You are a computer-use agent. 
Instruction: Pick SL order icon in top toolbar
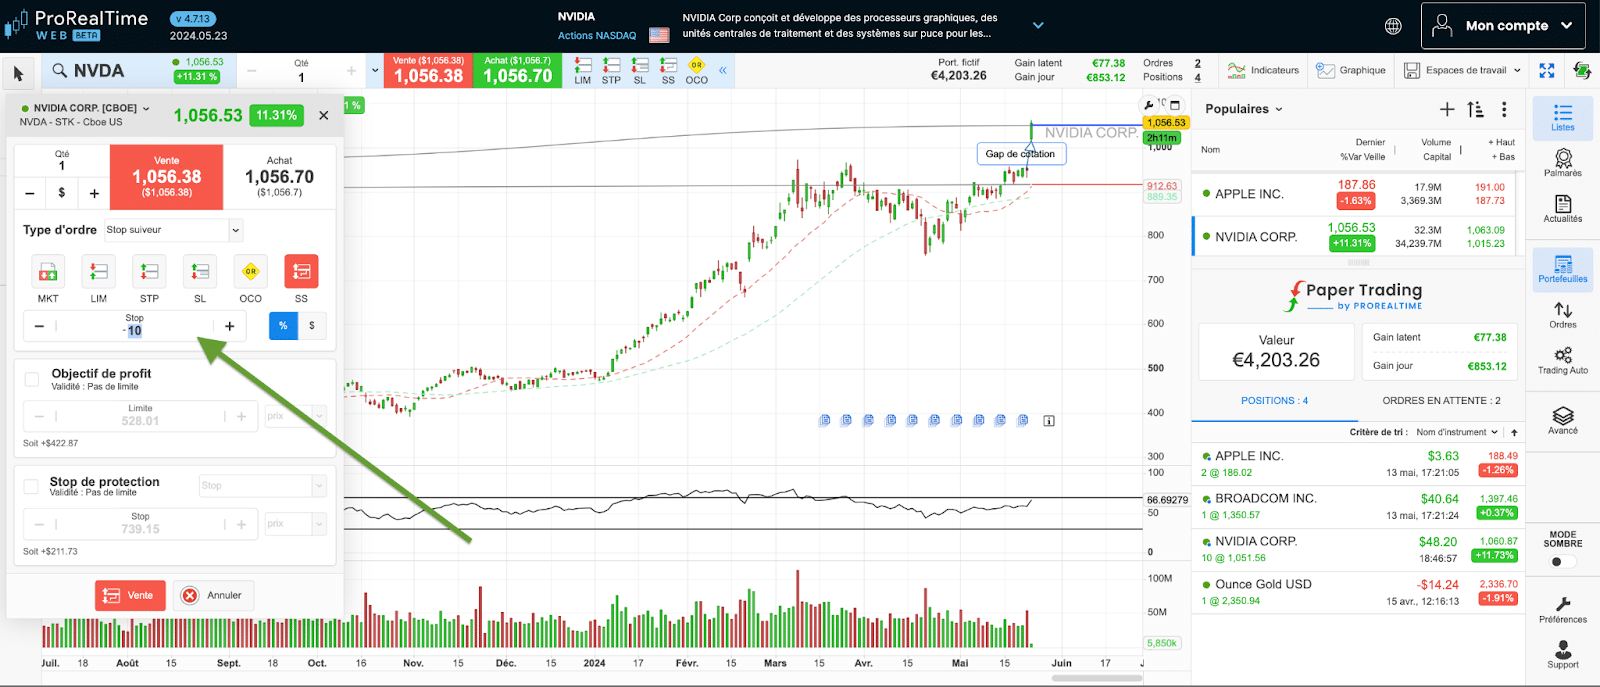tap(640, 70)
